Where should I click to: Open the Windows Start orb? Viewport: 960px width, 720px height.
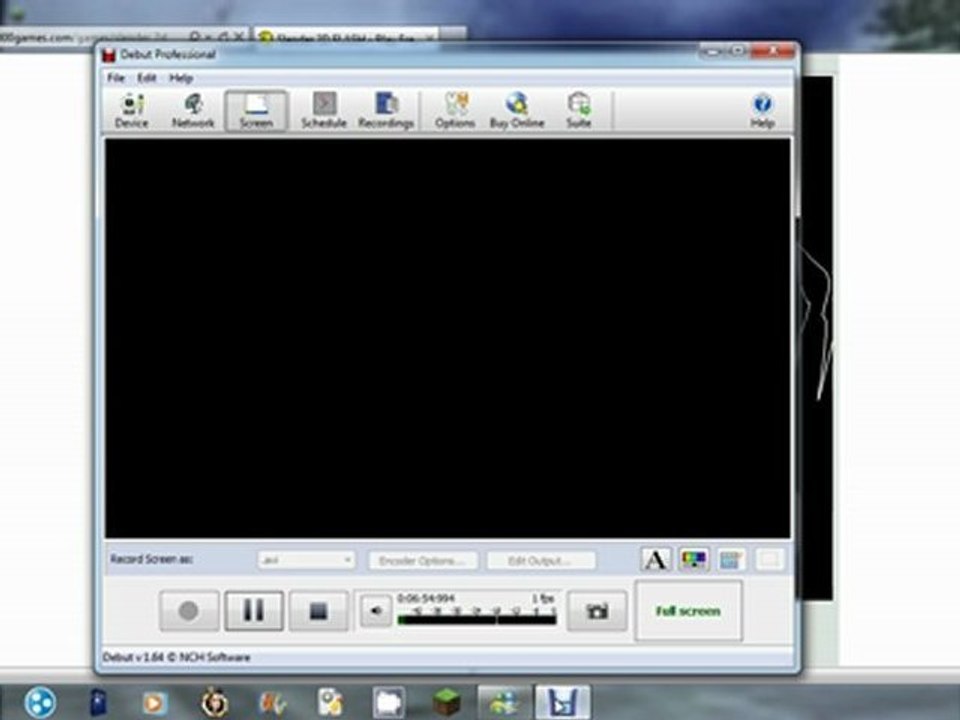click(40, 702)
